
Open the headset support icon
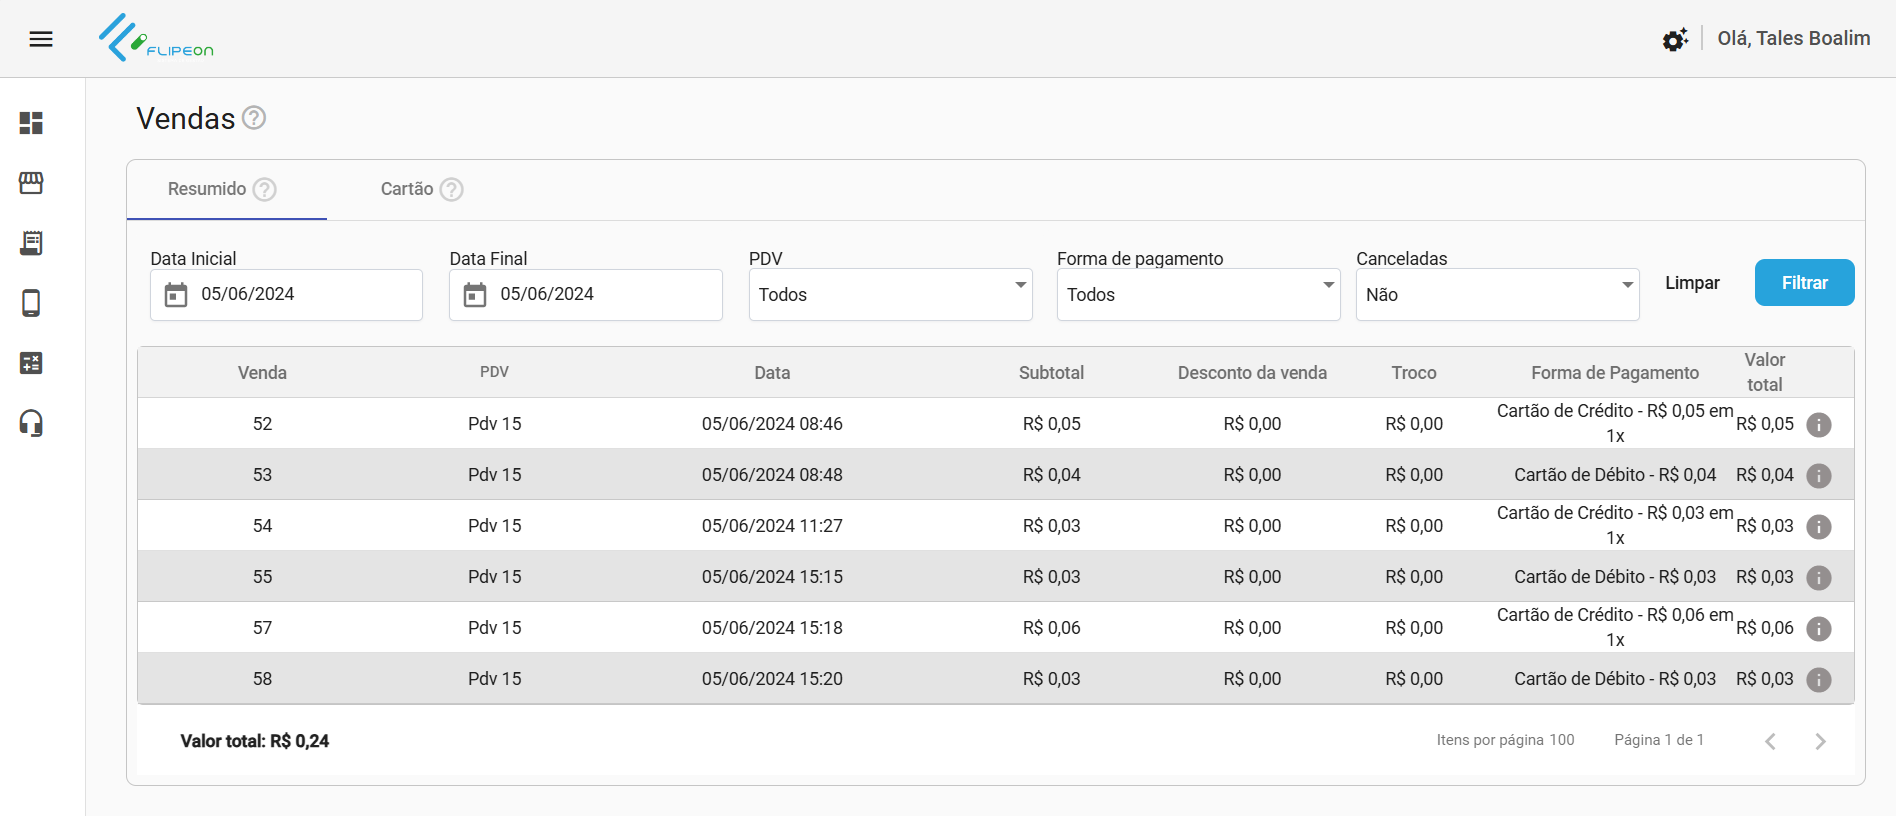31,423
